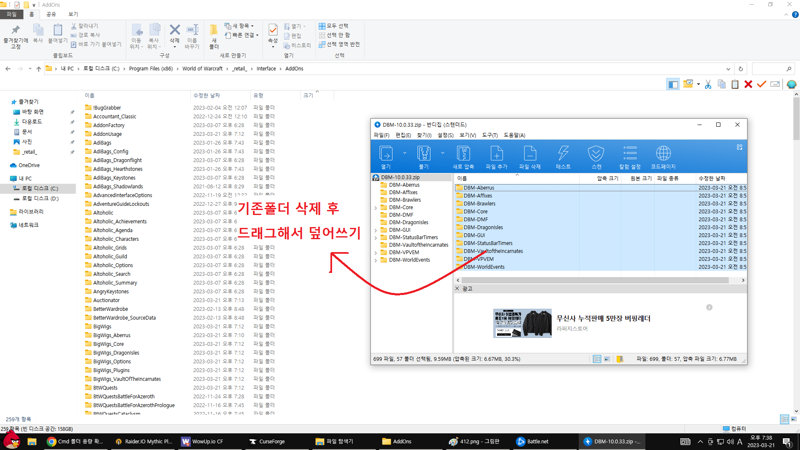Expand the DBM-Core node in Bandizip's tree

point(376,208)
